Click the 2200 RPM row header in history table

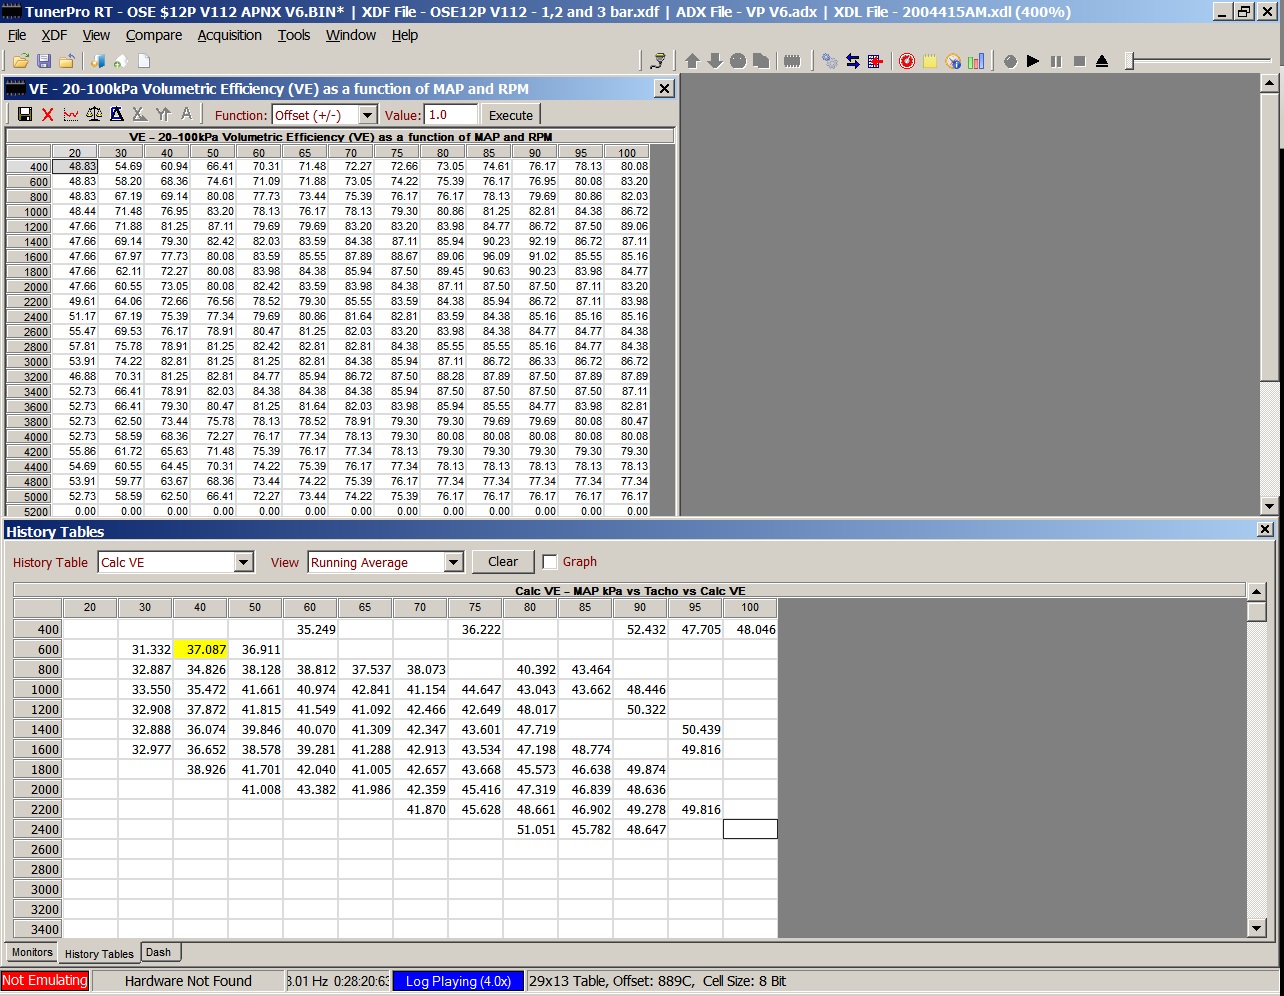pyautogui.click(x=38, y=809)
